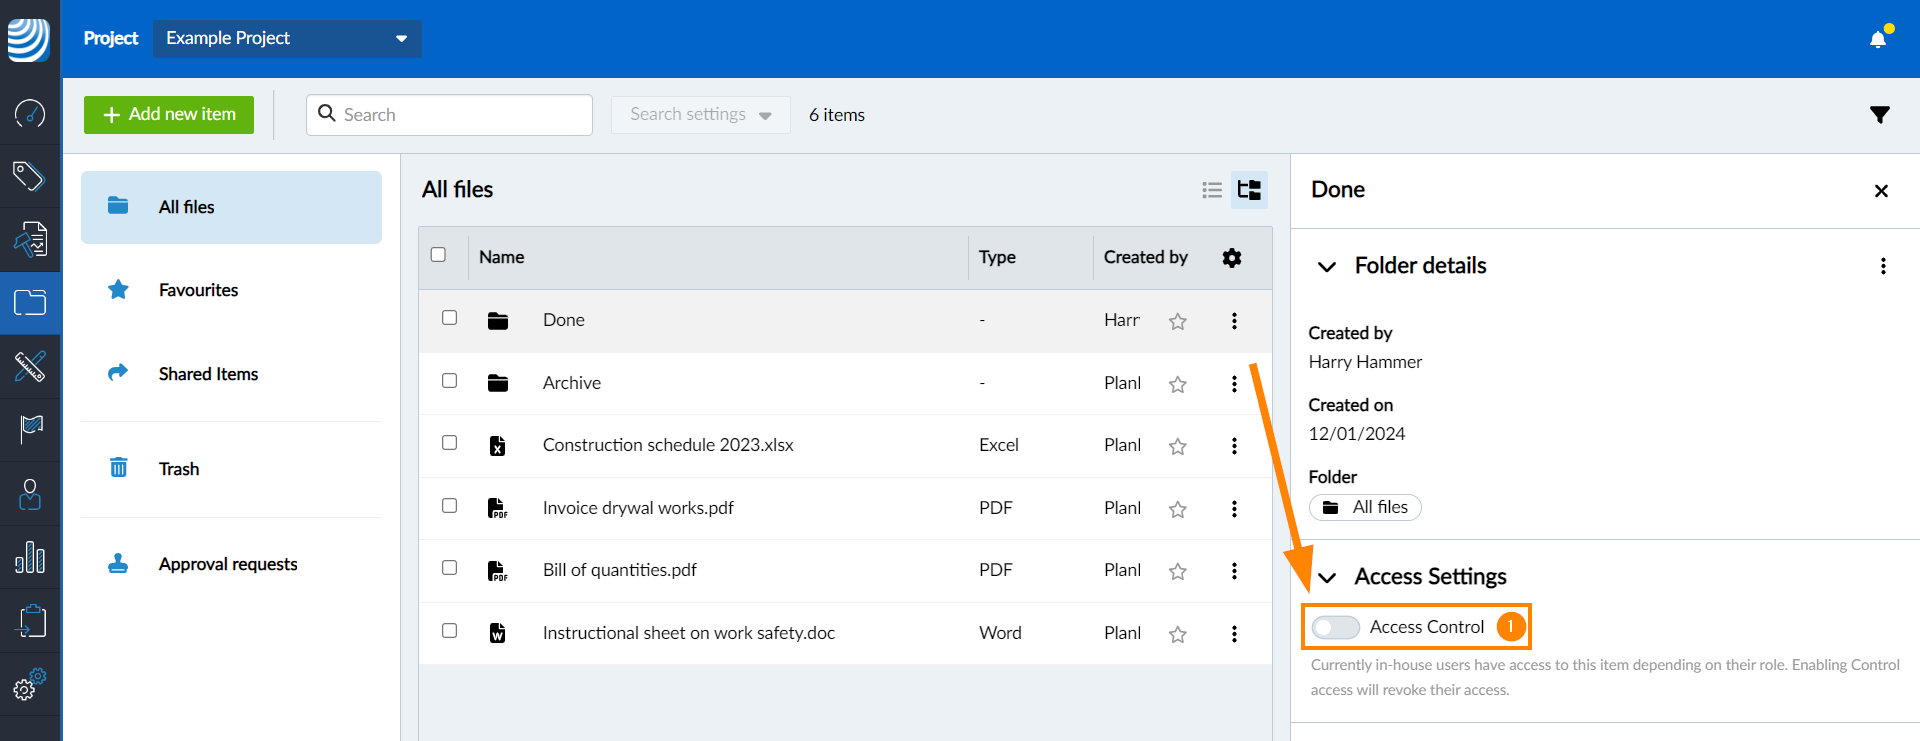The width and height of the screenshot is (1920, 741).
Task: Expand the Search settings dropdown
Action: point(700,115)
